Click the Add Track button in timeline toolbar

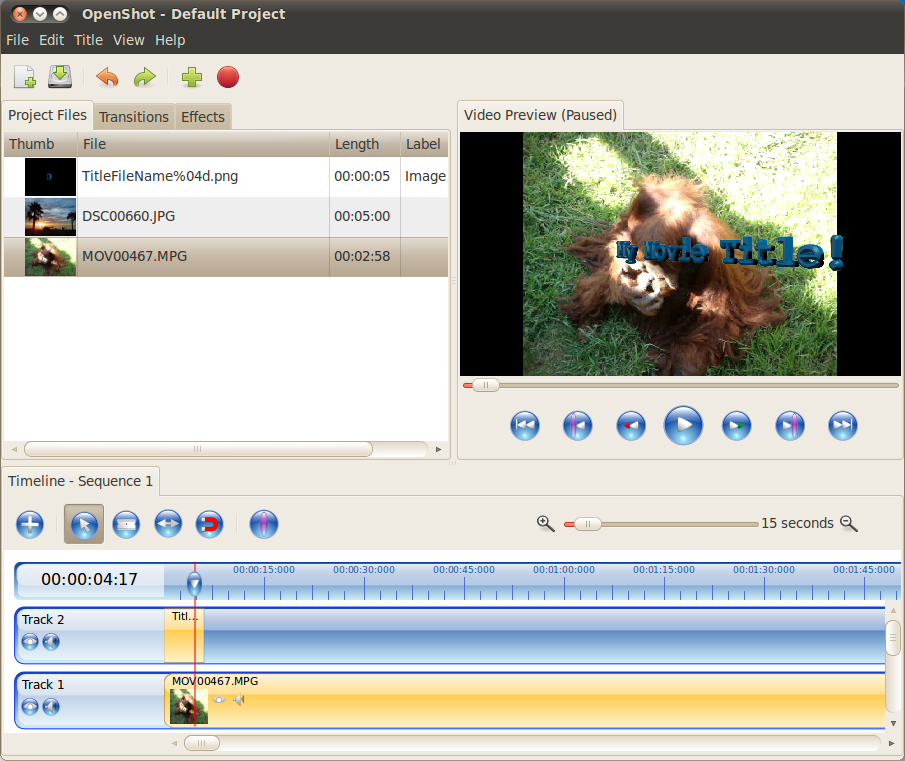[x=30, y=524]
